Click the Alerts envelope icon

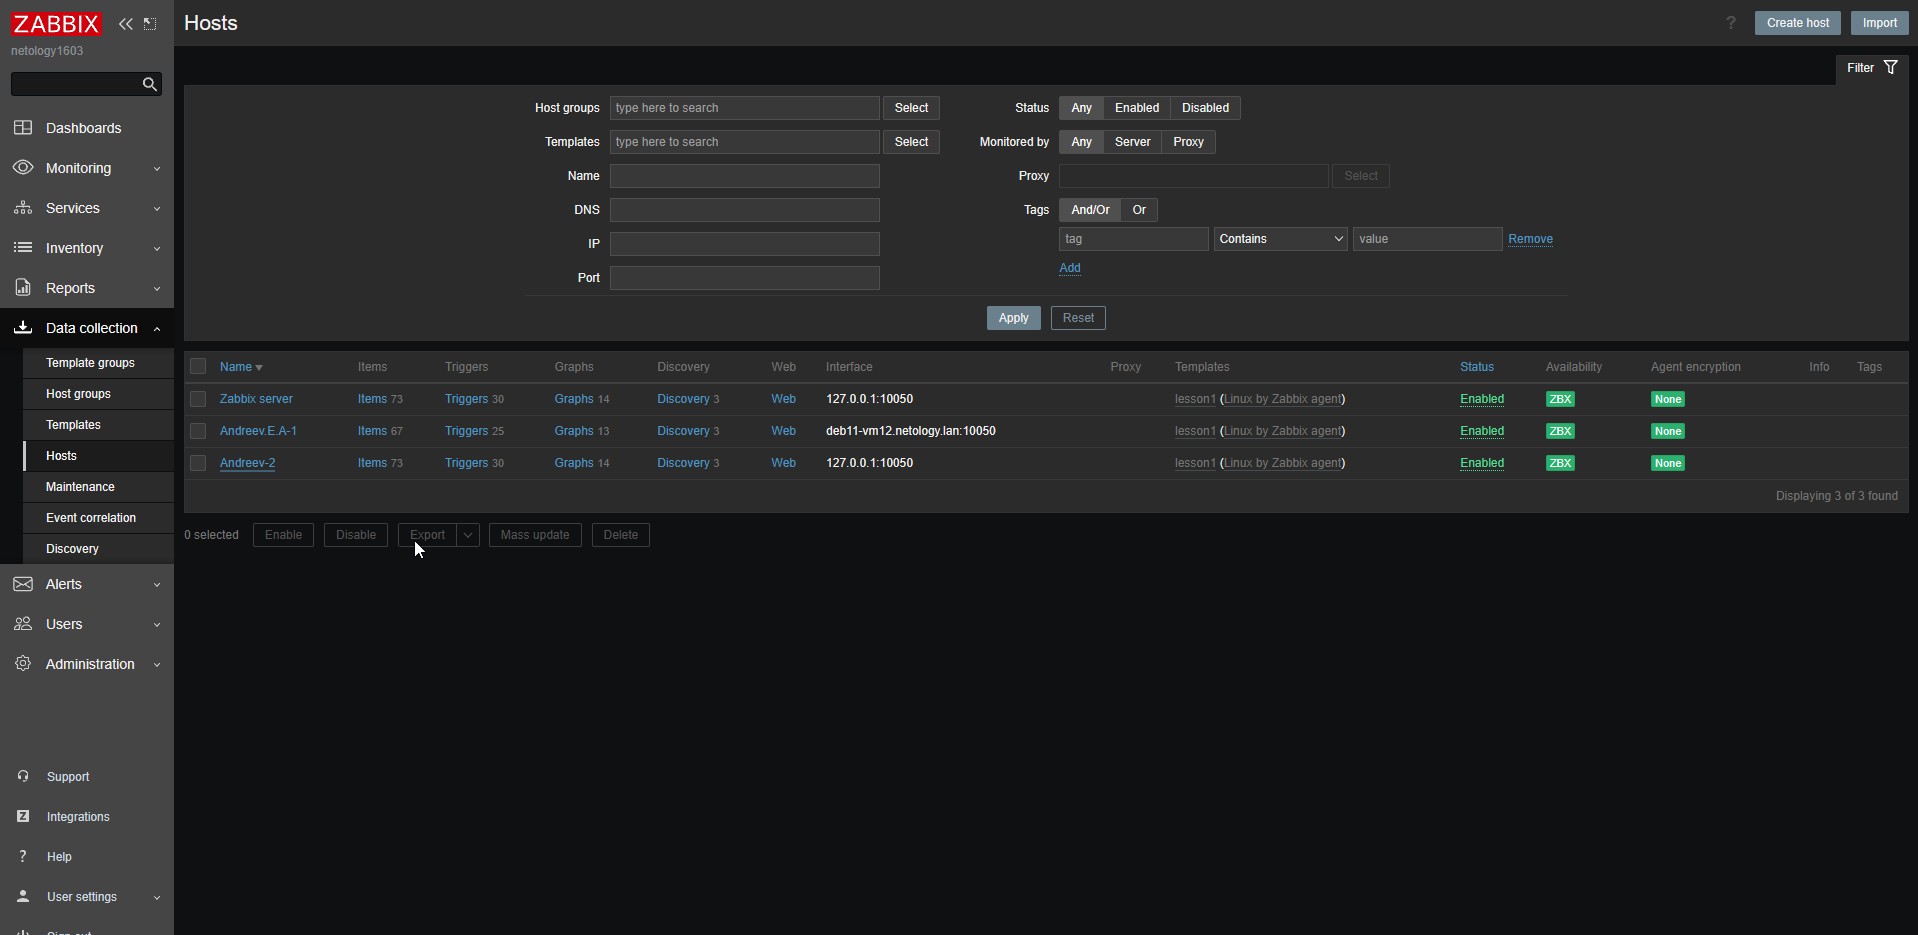coord(23,584)
